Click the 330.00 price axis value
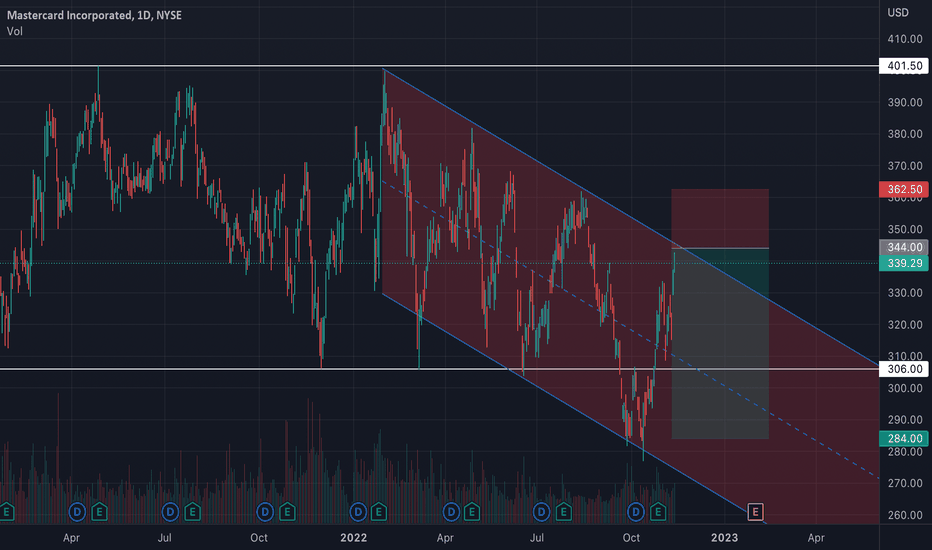 click(x=905, y=293)
